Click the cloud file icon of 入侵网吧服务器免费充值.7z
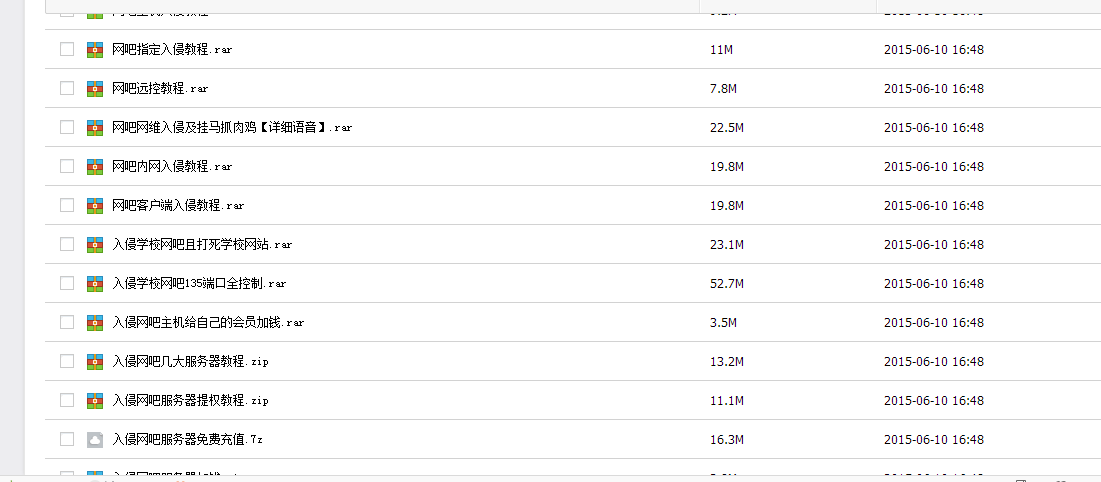 coord(95,440)
